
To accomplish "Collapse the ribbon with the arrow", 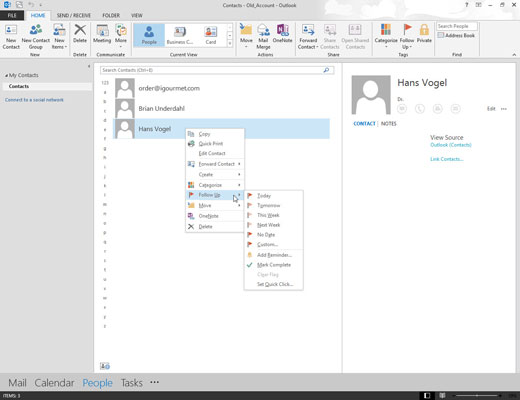I will [514, 55].
